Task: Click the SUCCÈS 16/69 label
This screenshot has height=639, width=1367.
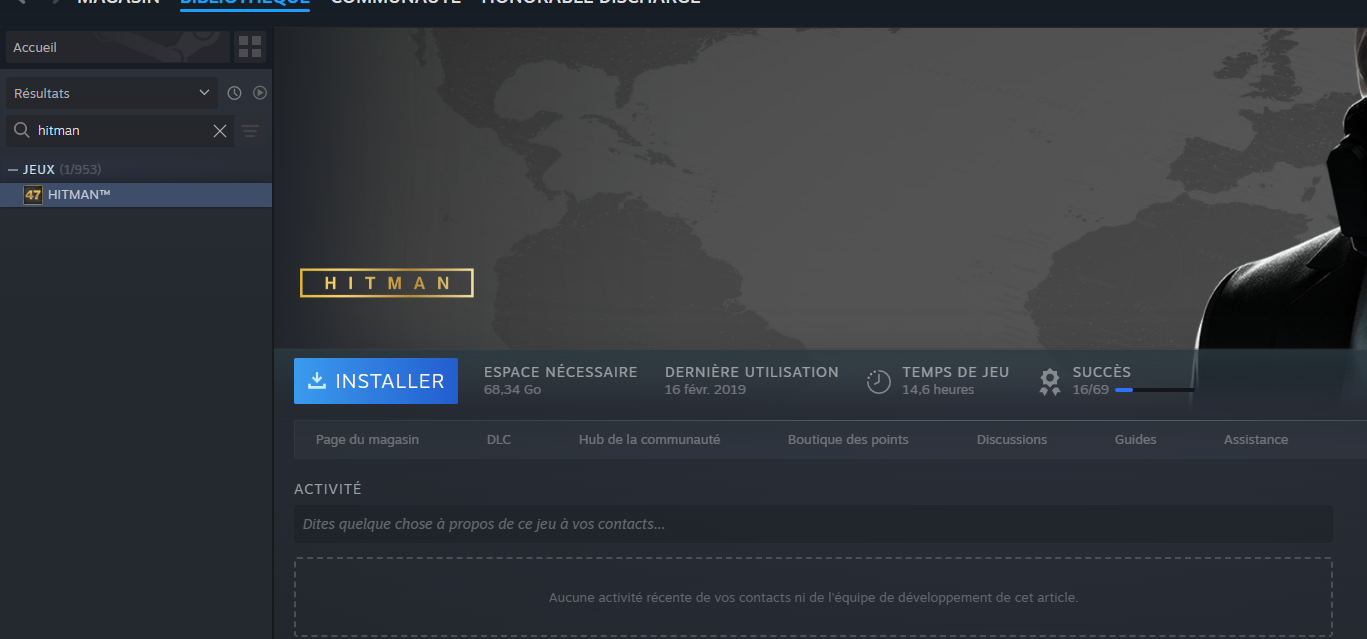Action: coord(1101,380)
